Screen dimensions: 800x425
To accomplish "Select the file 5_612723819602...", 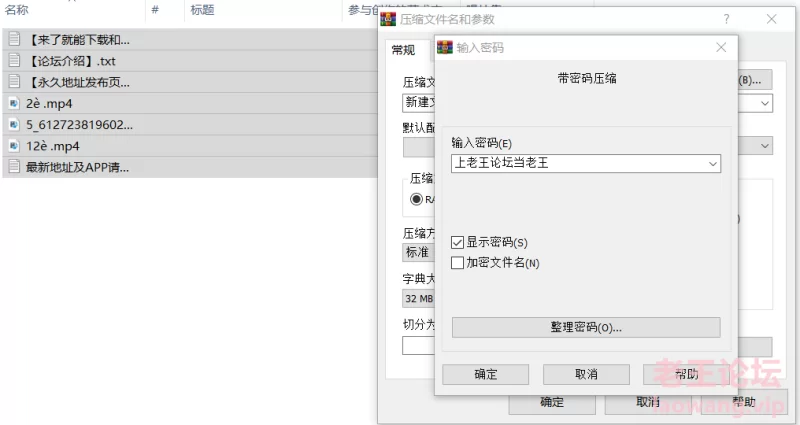I will (190, 124).
